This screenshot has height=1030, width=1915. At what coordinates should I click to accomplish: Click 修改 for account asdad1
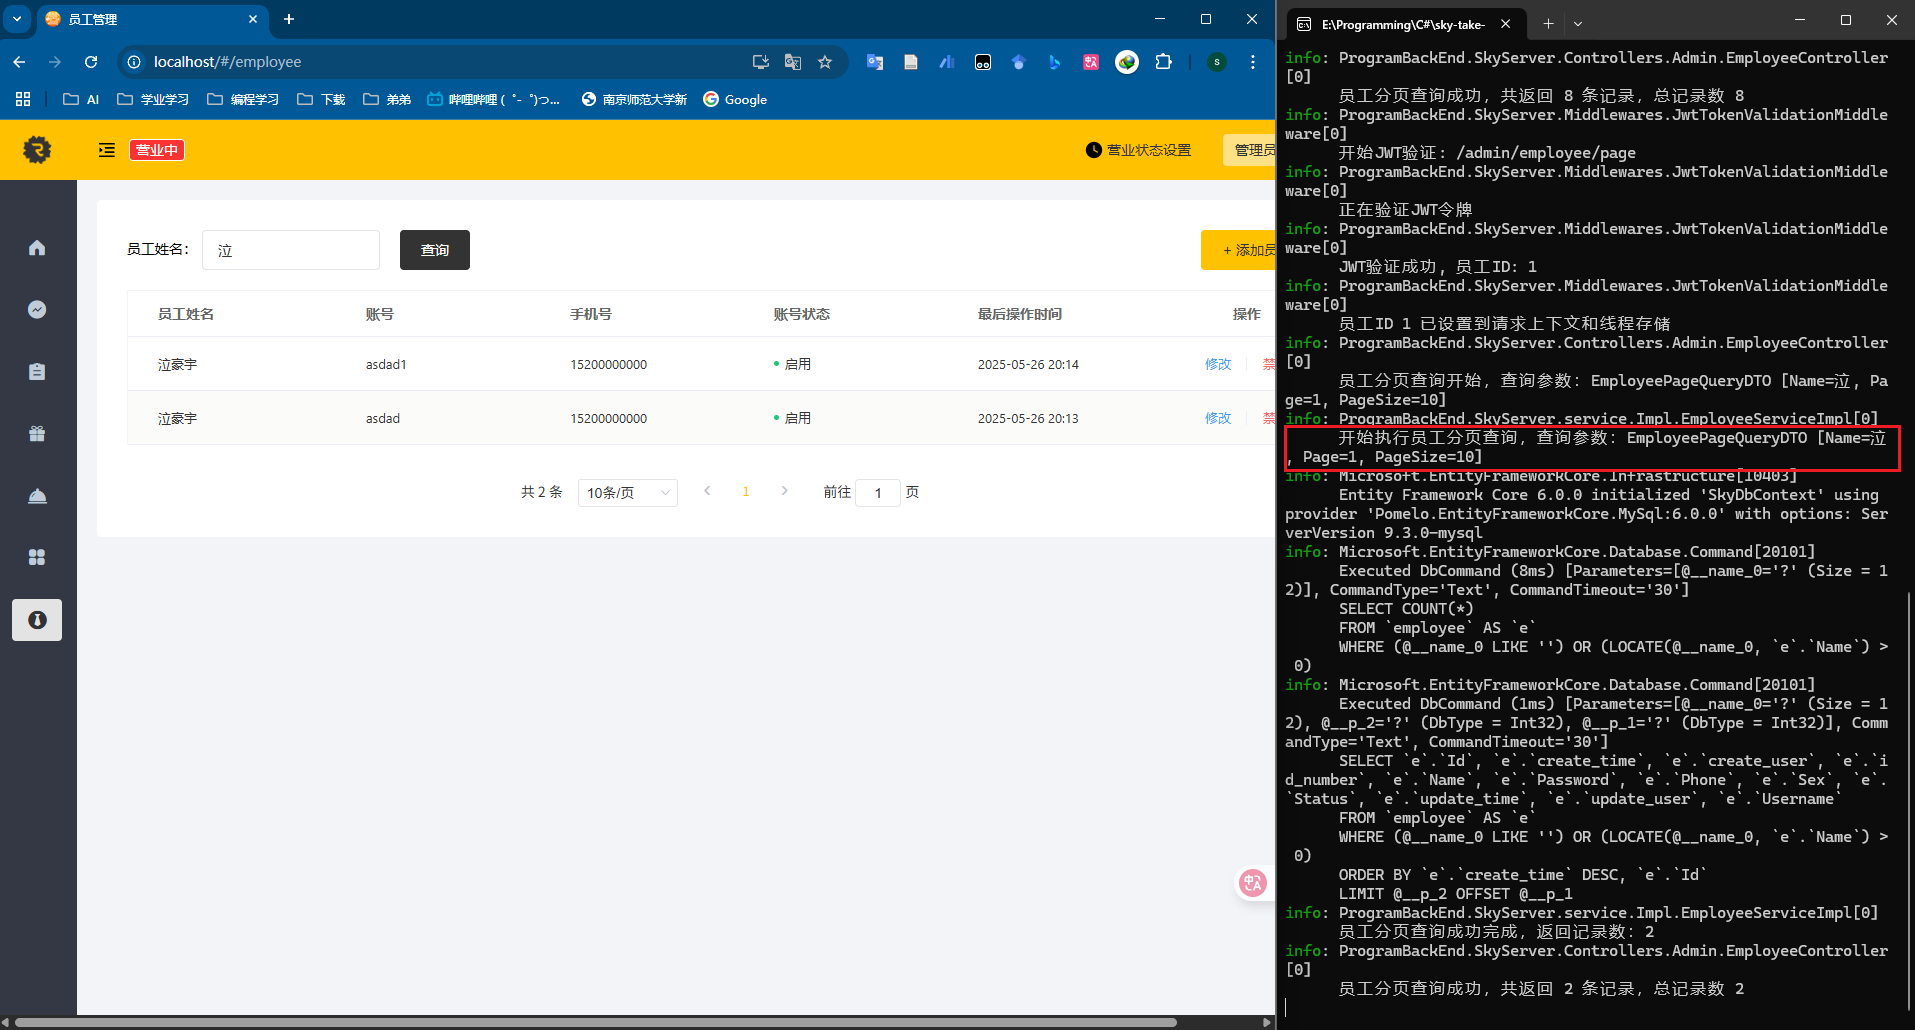tap(1217, 365)
